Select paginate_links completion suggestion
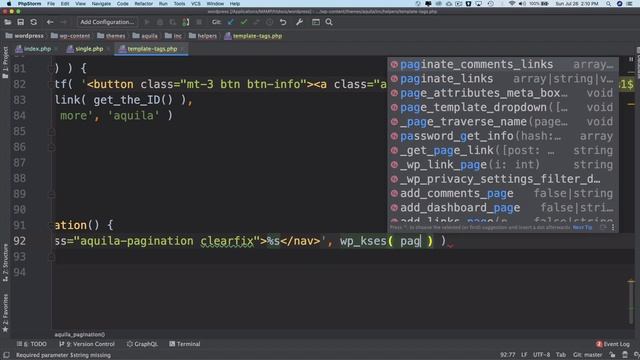 [x=503, y=79]
